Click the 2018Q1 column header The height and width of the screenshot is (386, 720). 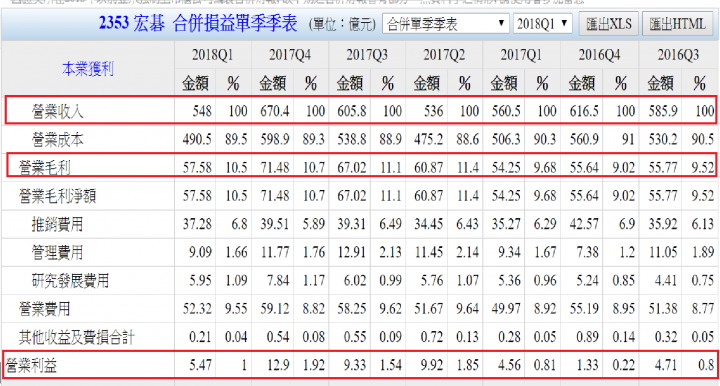coord(212,55)
